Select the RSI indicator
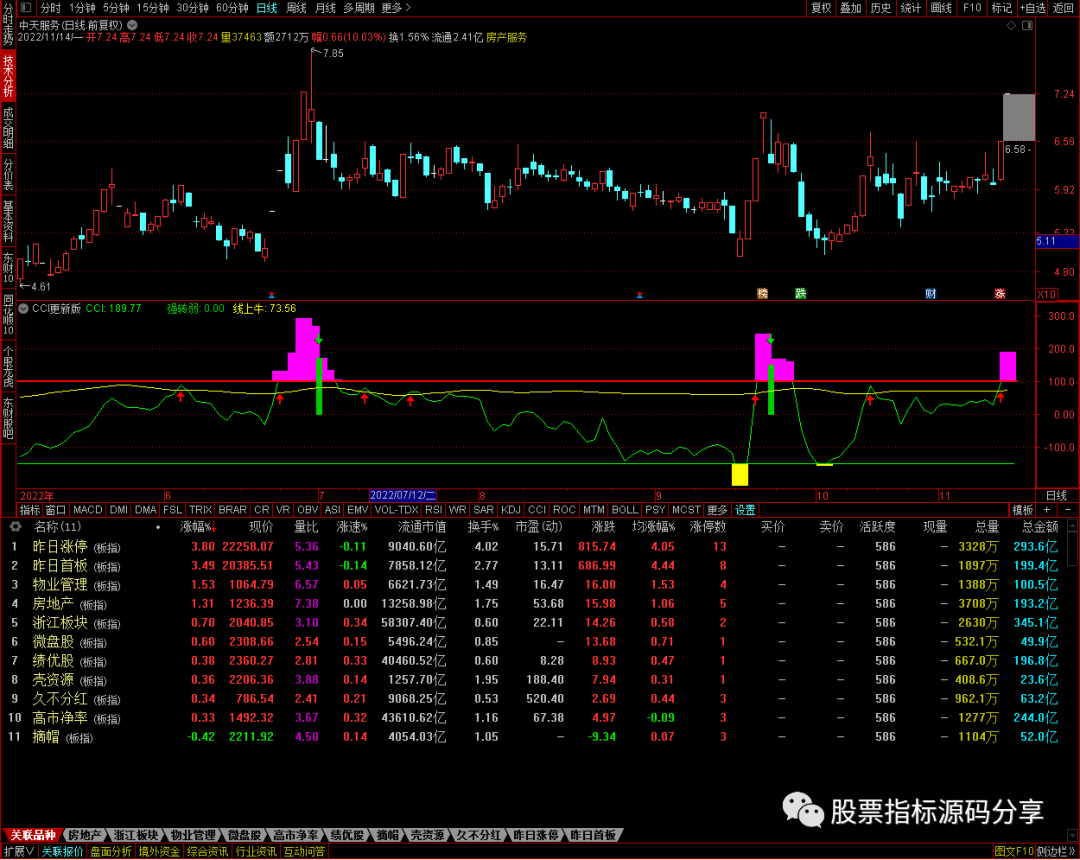The width and height of the screenshot is (1080, 860). click(x=433, y=510)
